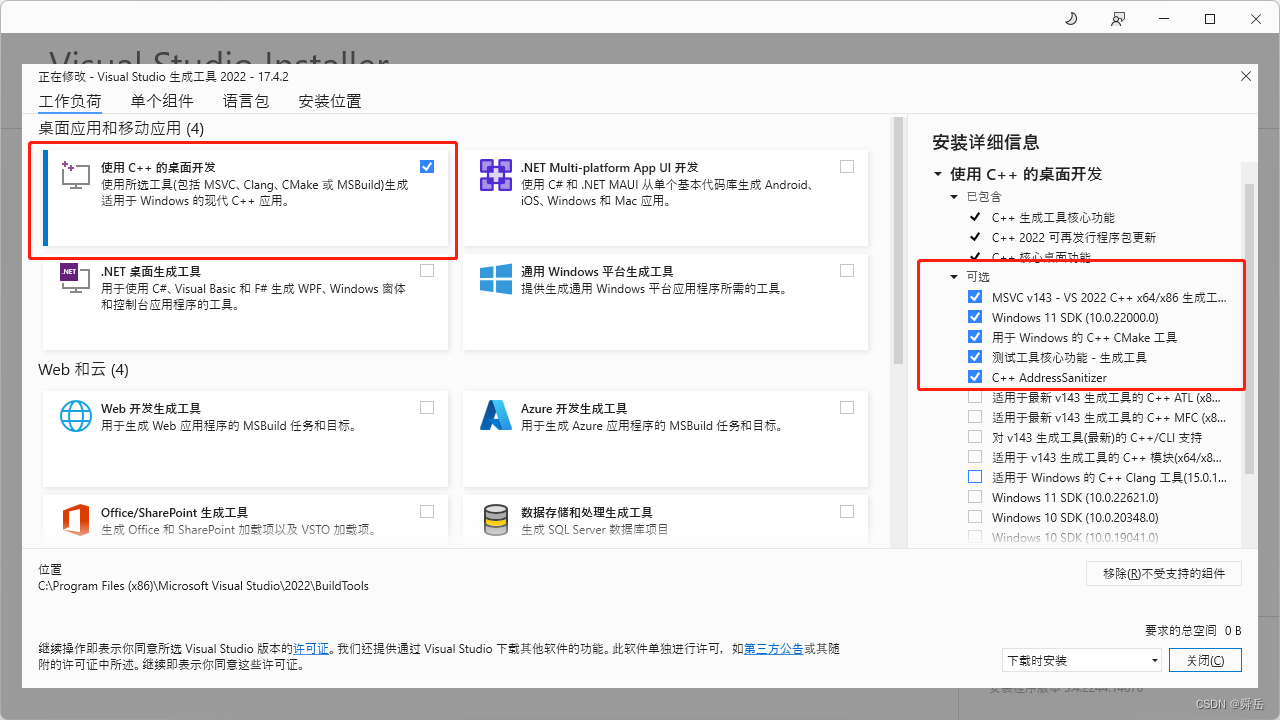Uncheck 用于 Windows 的 C++ CMake 工具
This screenshot has height=720, width=1280.
point(975,337)
